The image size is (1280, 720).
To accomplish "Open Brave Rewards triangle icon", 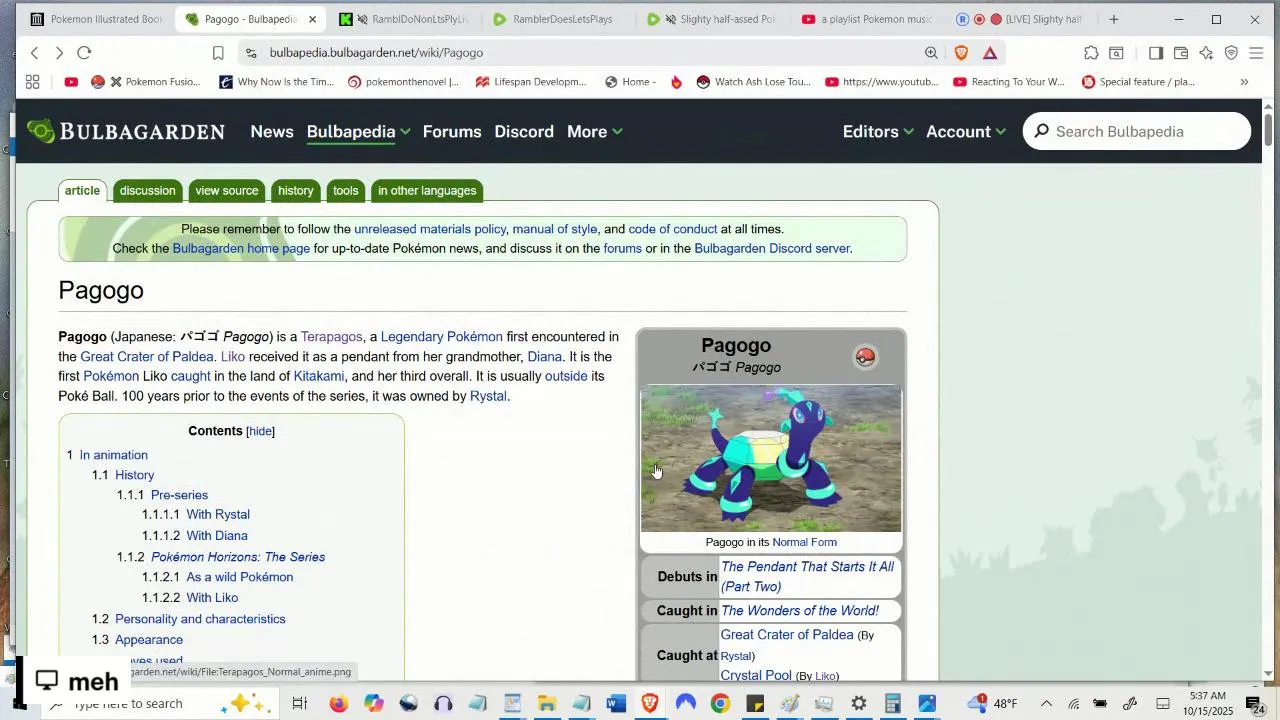I will coord(990,53).
